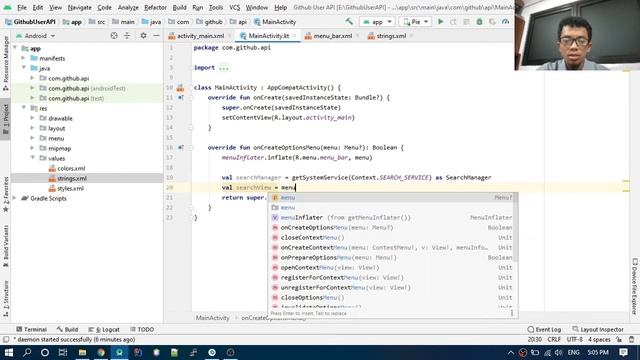Collapse the res folder
This screenshot has height=360, width=640.
(x=24, y=108)
